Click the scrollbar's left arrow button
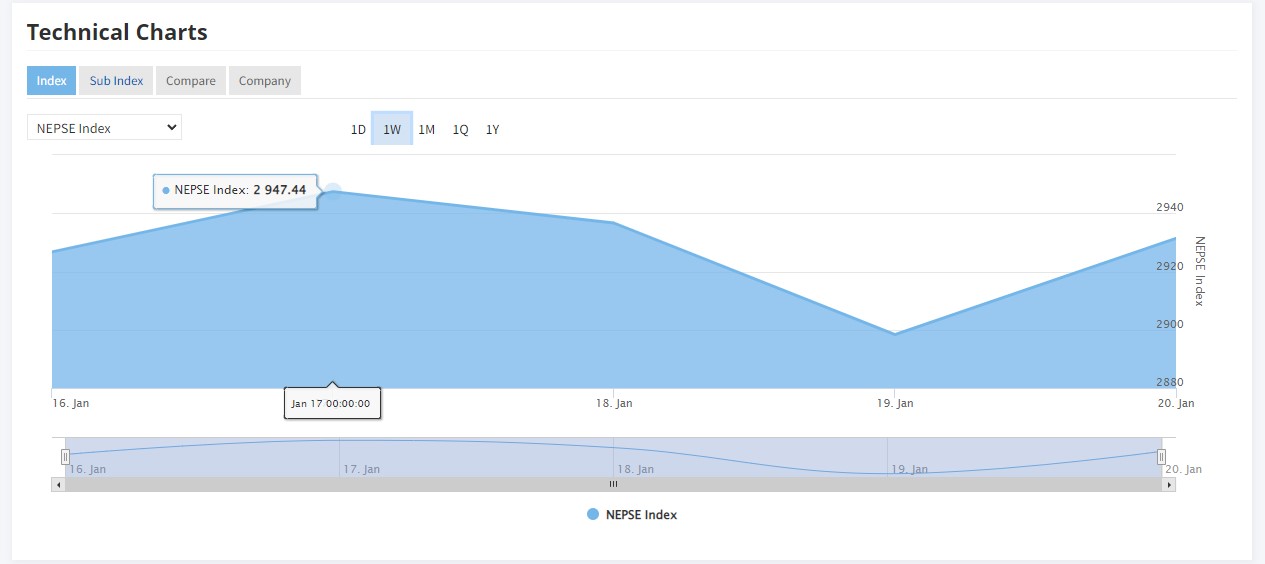The height and width of the screenshot is (564, 1265). [58, 484]
